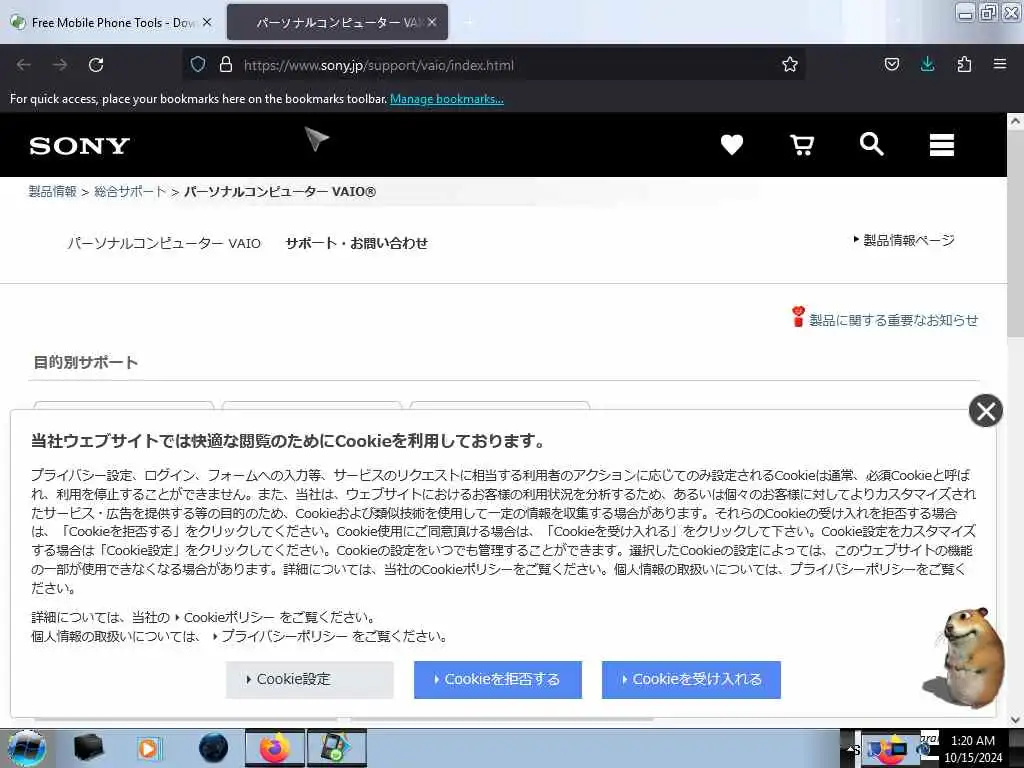The width and height of the screenshot is (1024, 768).
Task: Bookmark this page with the star icon
Action: pos(790,64)
